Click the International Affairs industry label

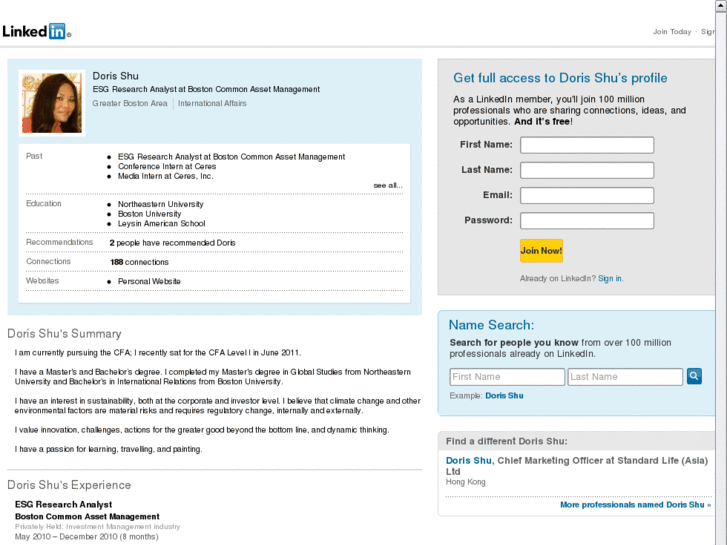212,103
